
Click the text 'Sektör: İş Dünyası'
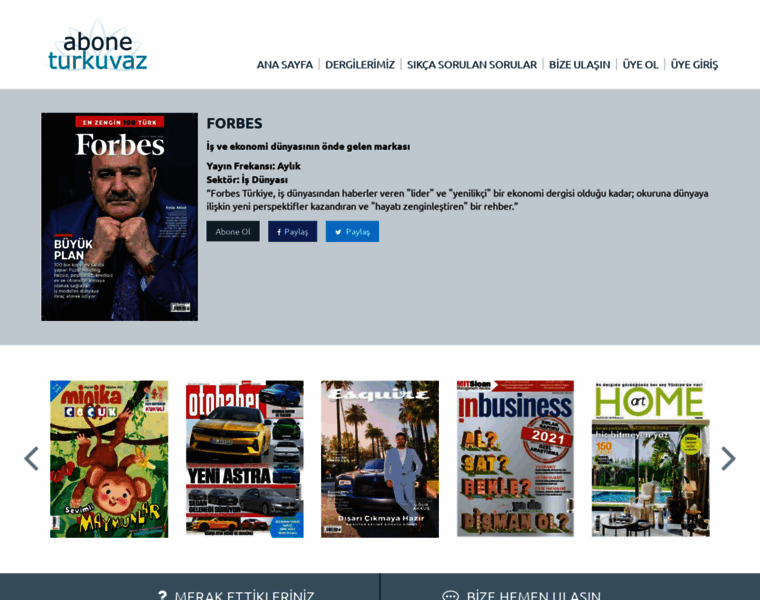(x=247, y=180)
